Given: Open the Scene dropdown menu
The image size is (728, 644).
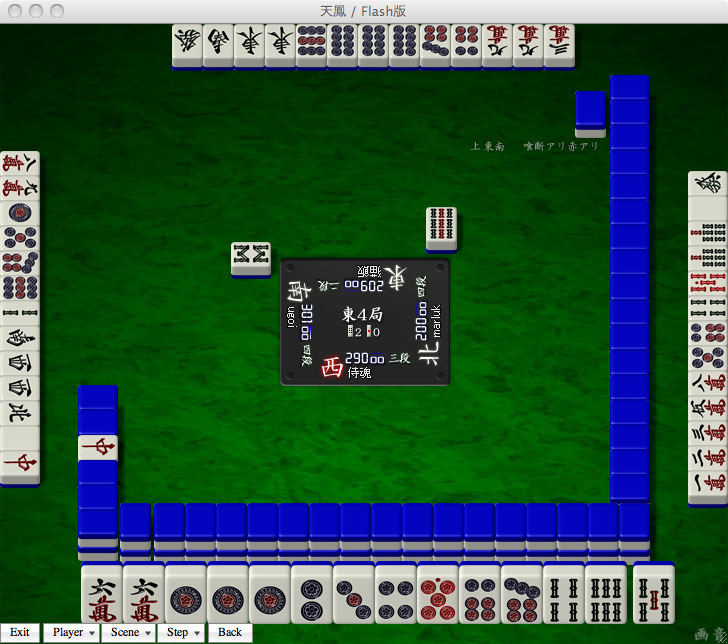Looking at the screenshot, I should pos(129,632).
